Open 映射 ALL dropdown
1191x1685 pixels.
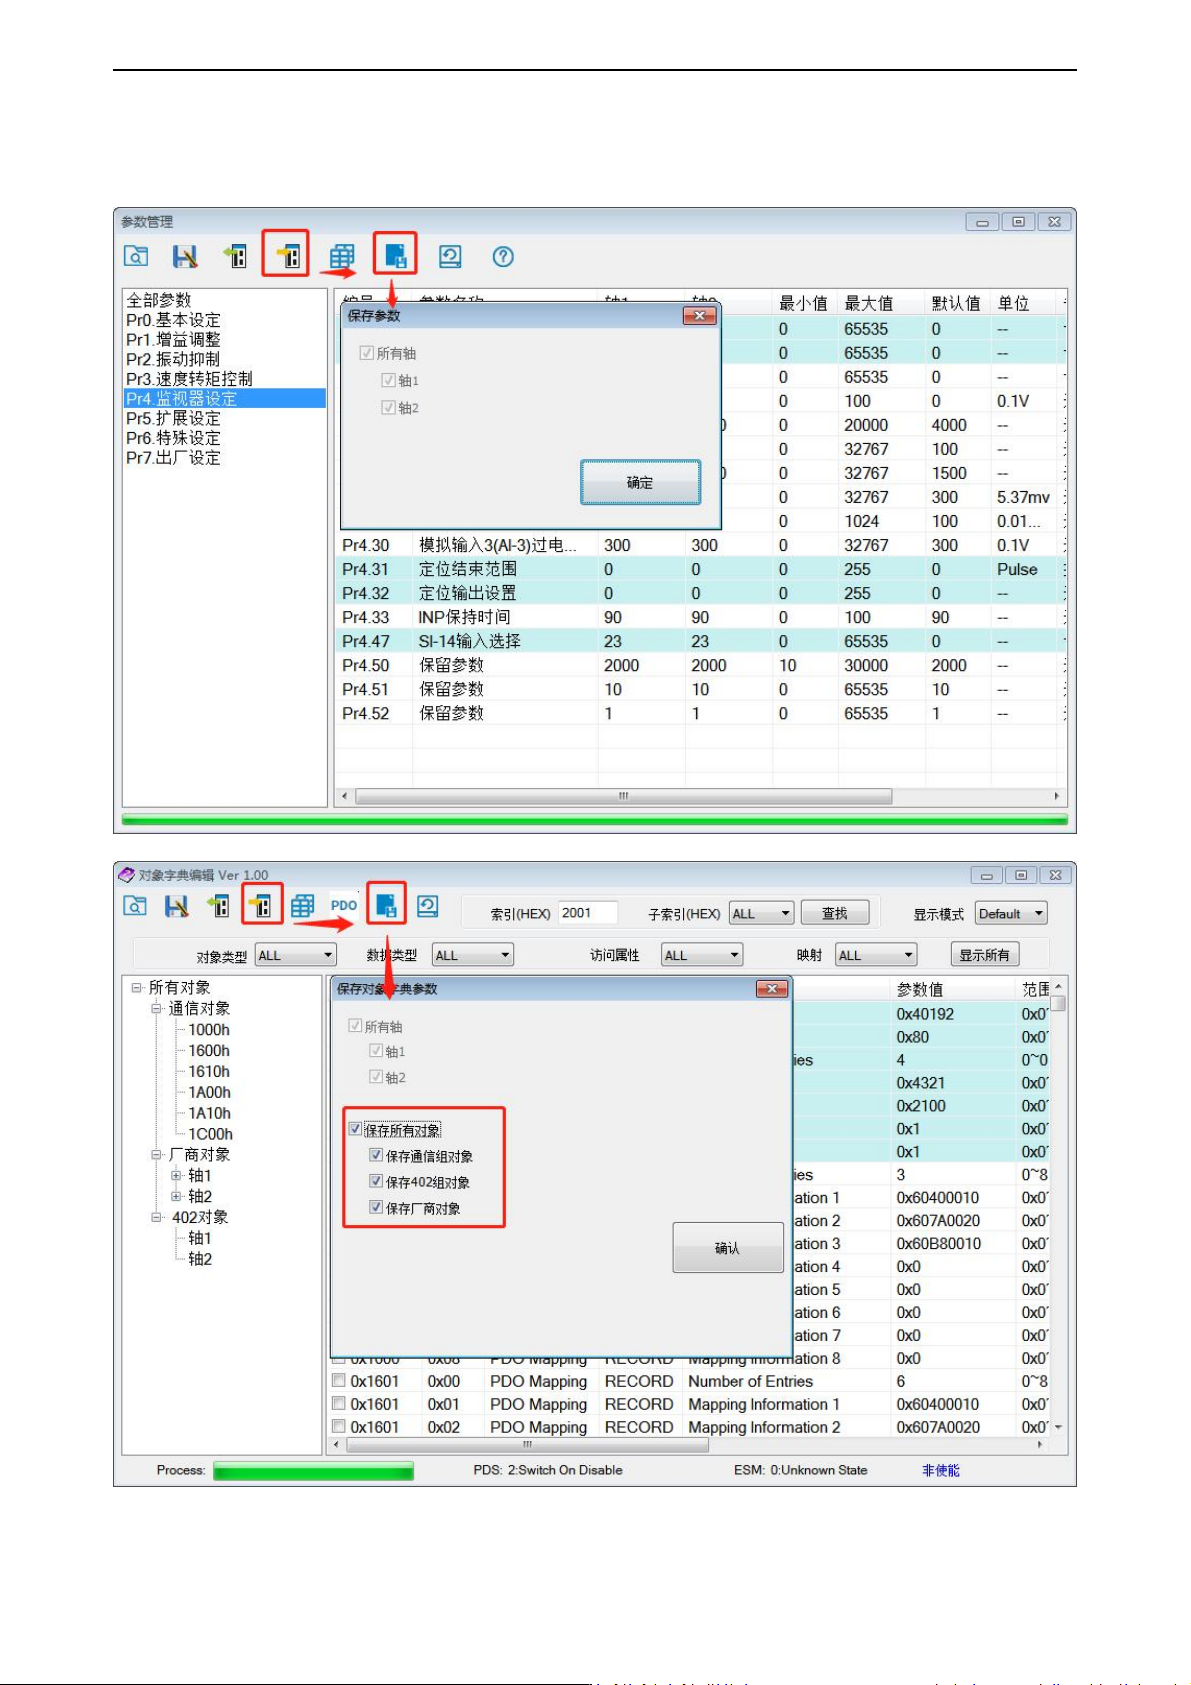876,955
